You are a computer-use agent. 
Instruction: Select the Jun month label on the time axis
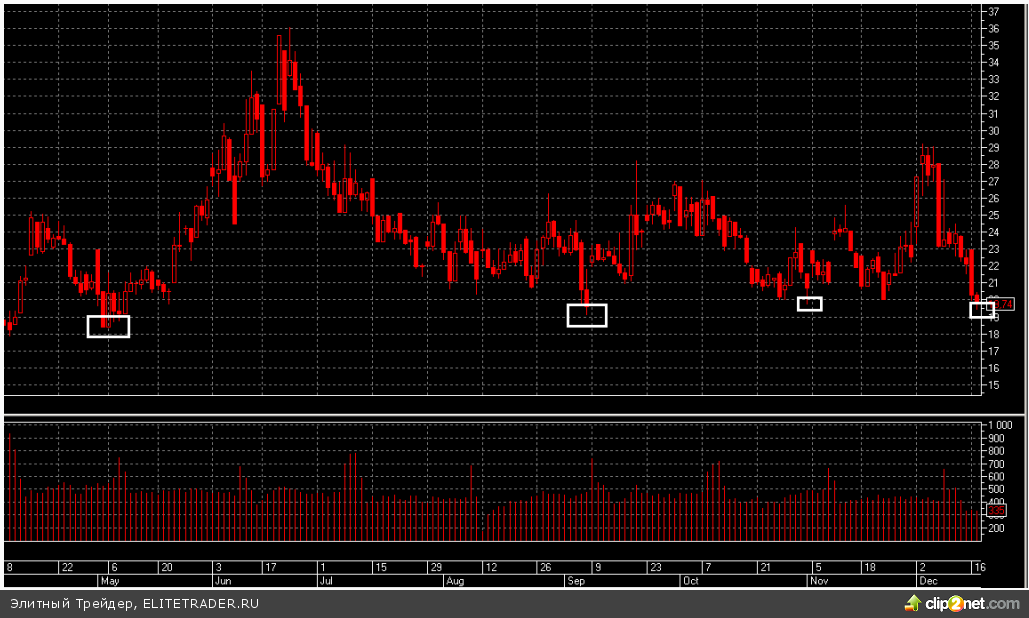click(223, 580)
